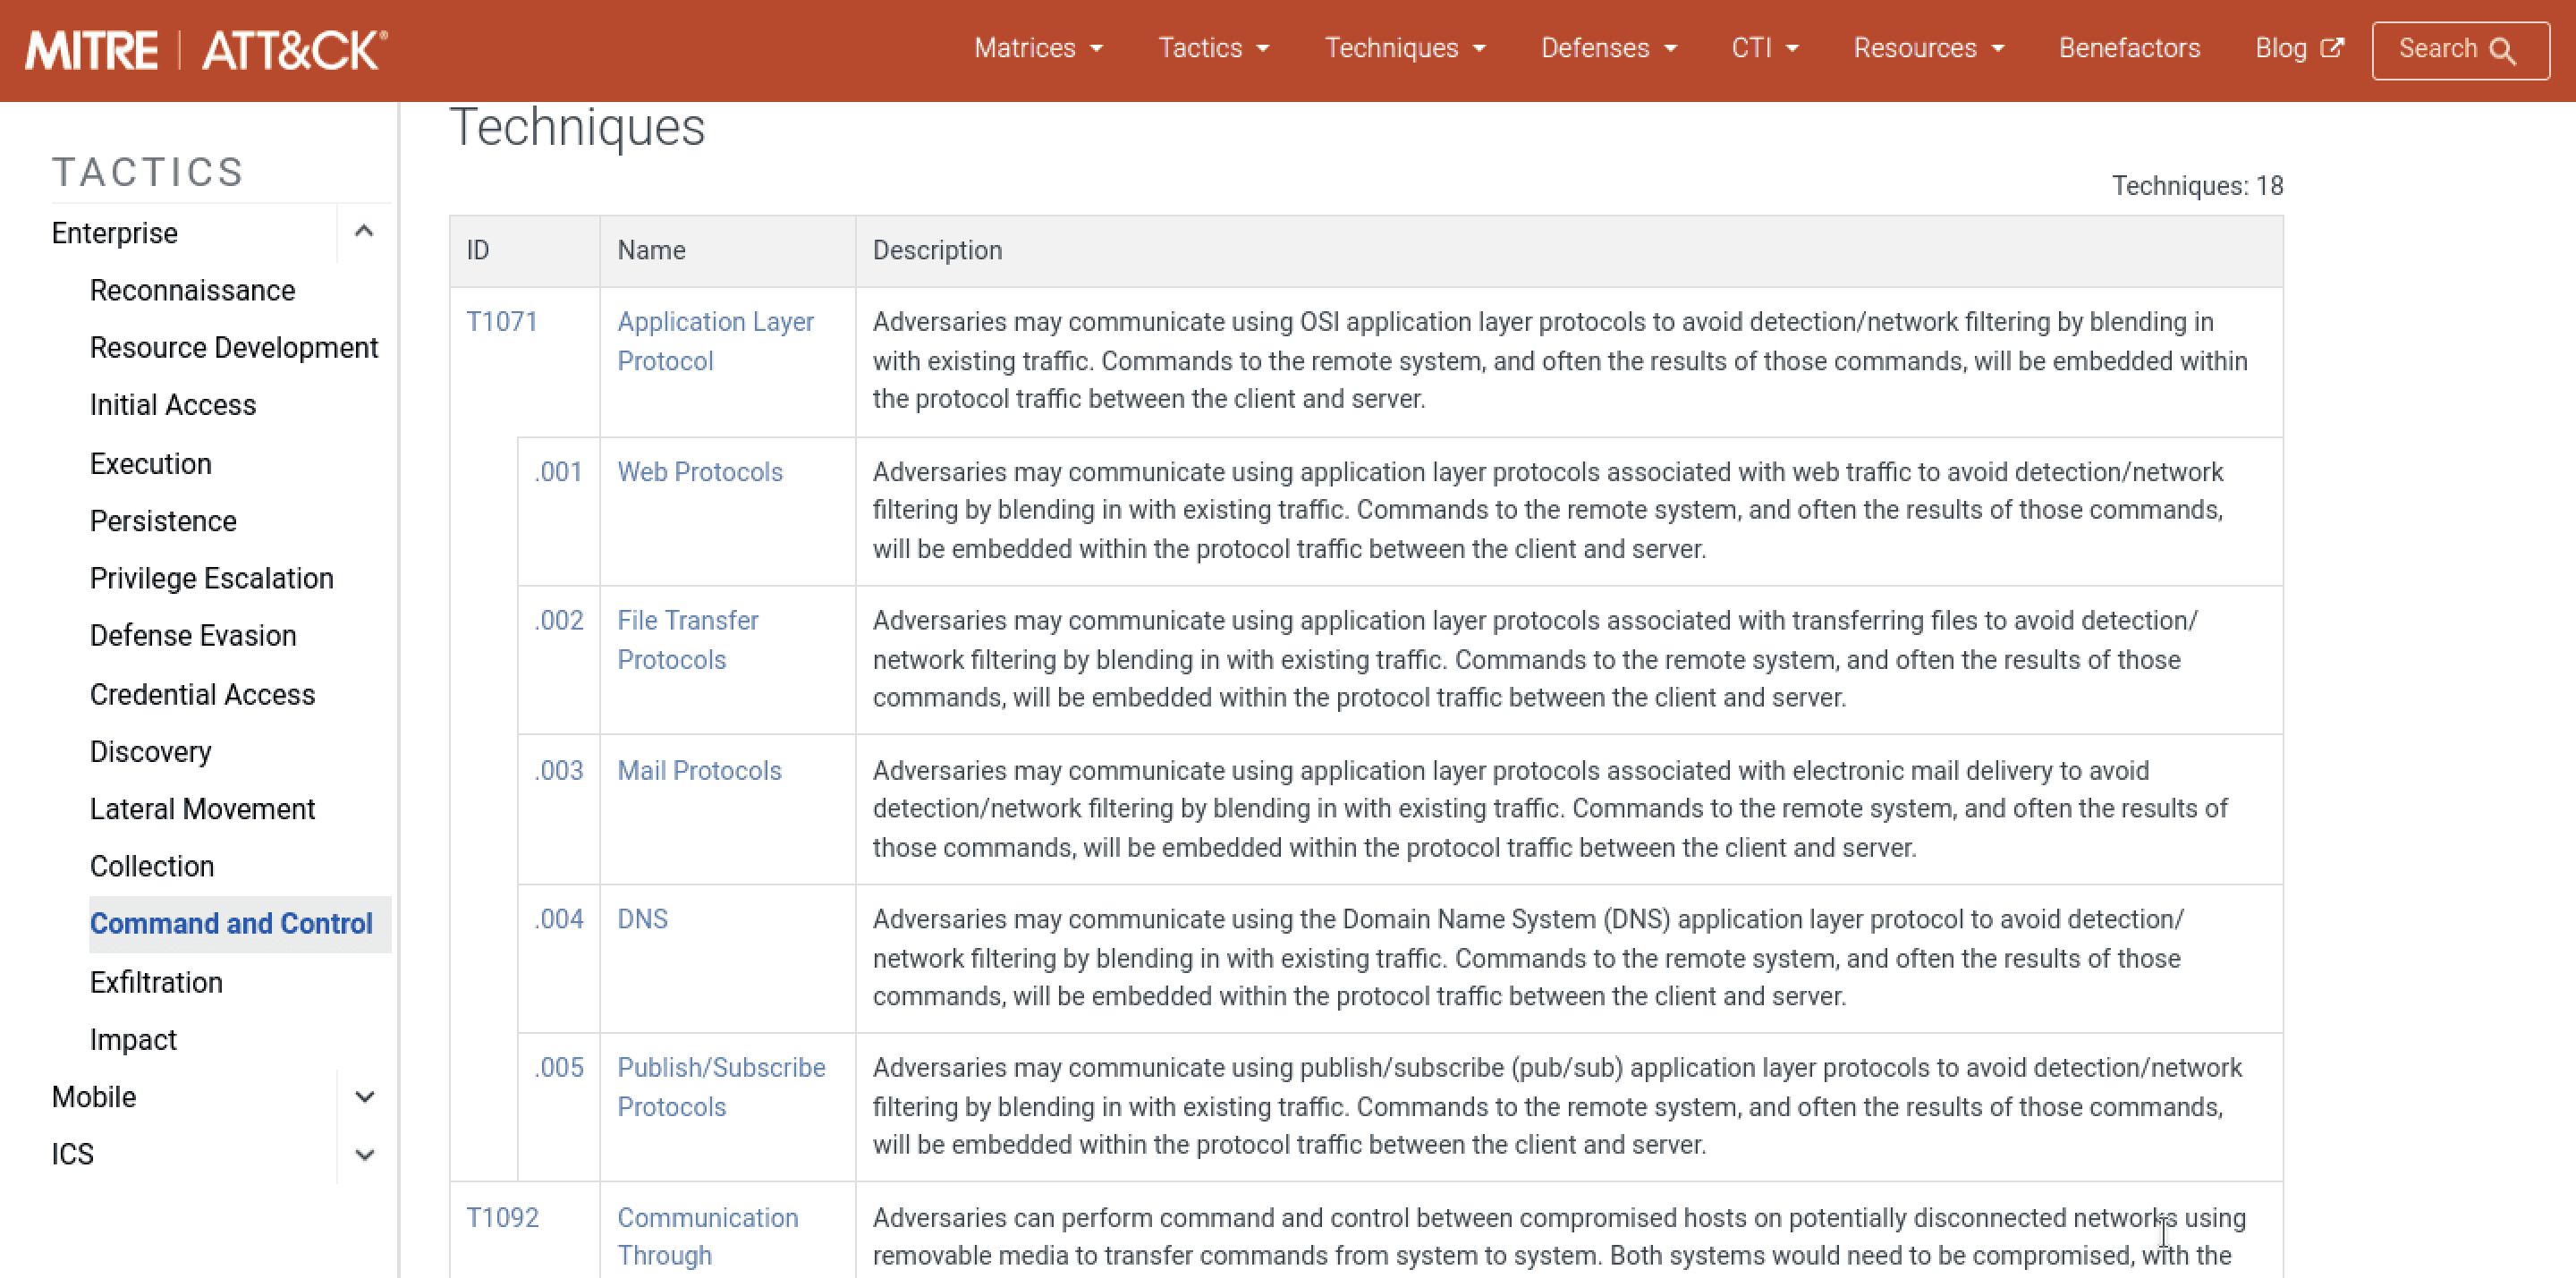Select Initial Access in the sidebar
This screenshot has width=2576, height=1278.
tap(173, 404)
